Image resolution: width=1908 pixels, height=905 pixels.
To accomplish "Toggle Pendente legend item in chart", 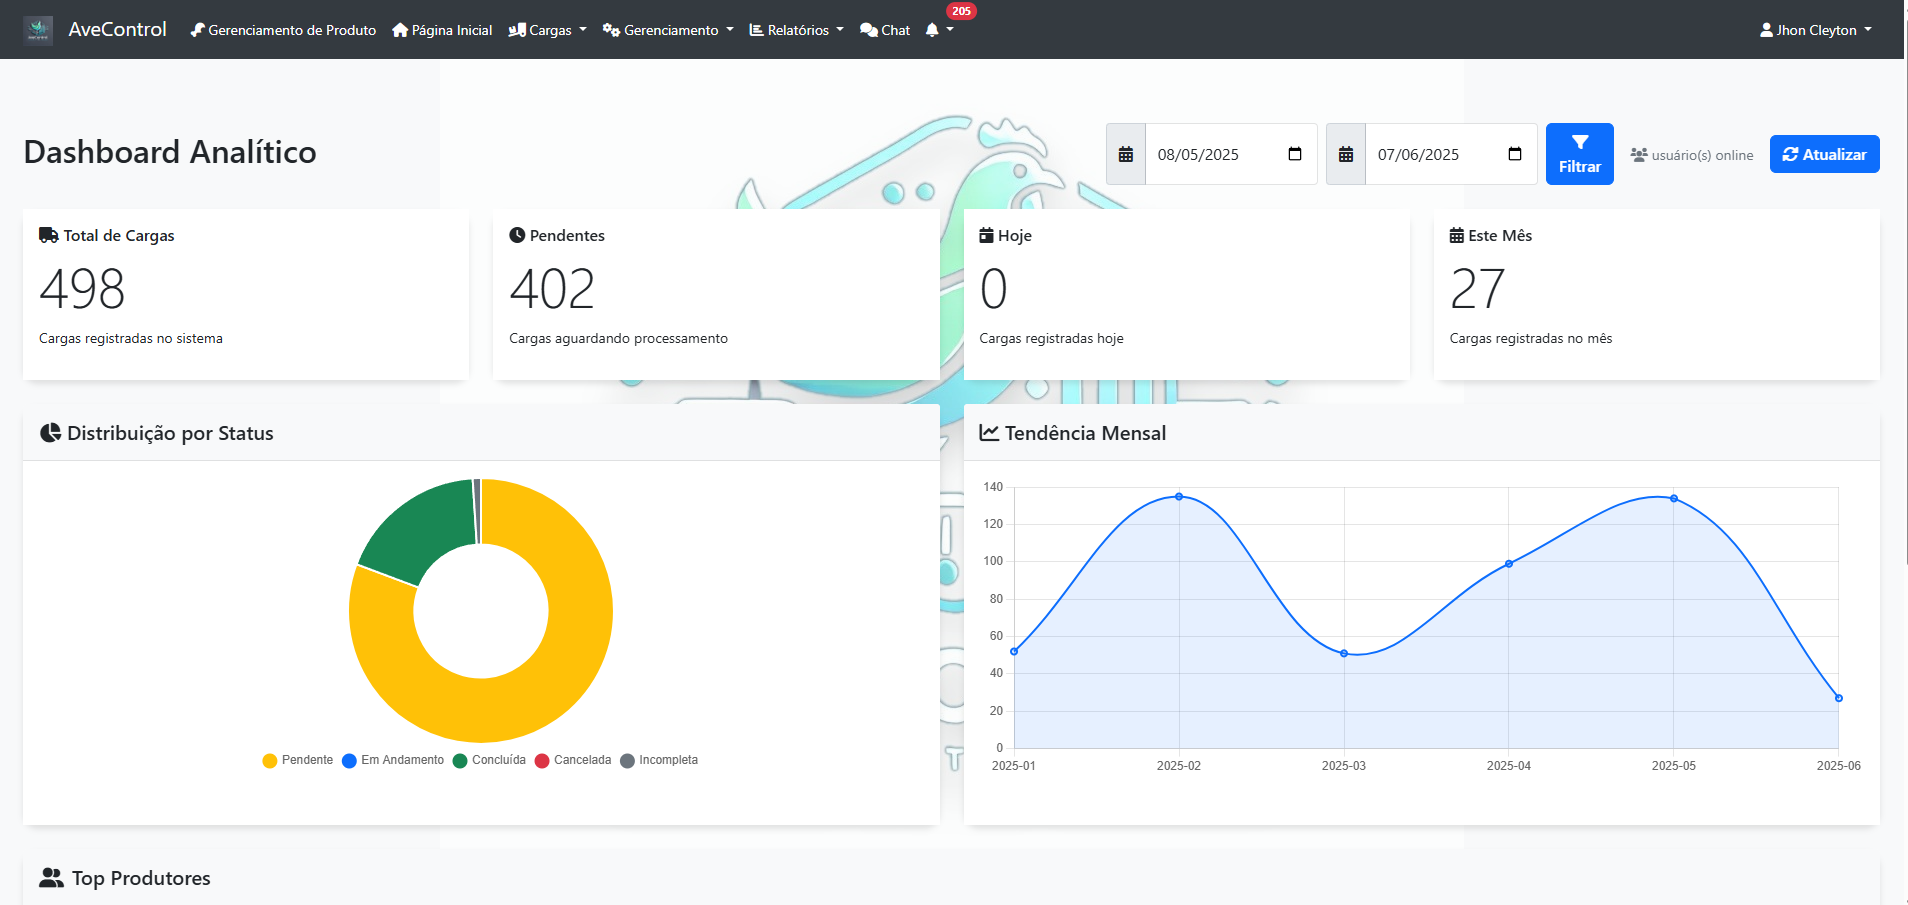I will (x=298, y=760).
